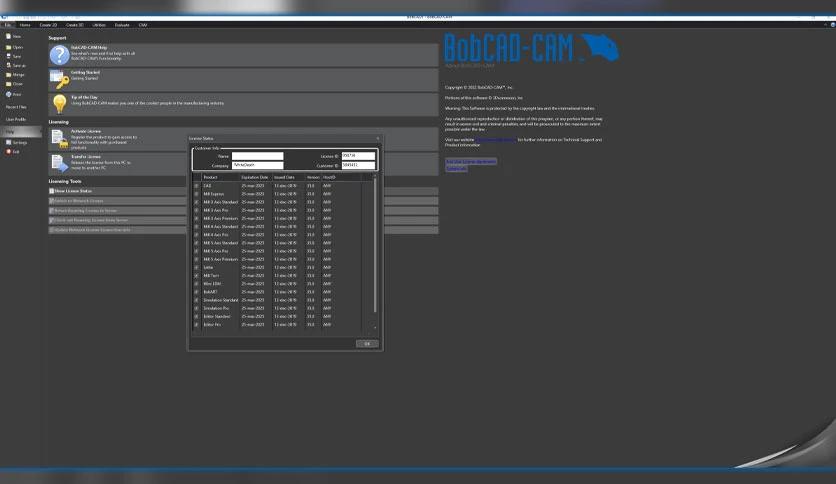Toggle checkbox for Mill 3 Axis Standard row
Viewport: 836px width, 484px height.
(x=196, y=202)
